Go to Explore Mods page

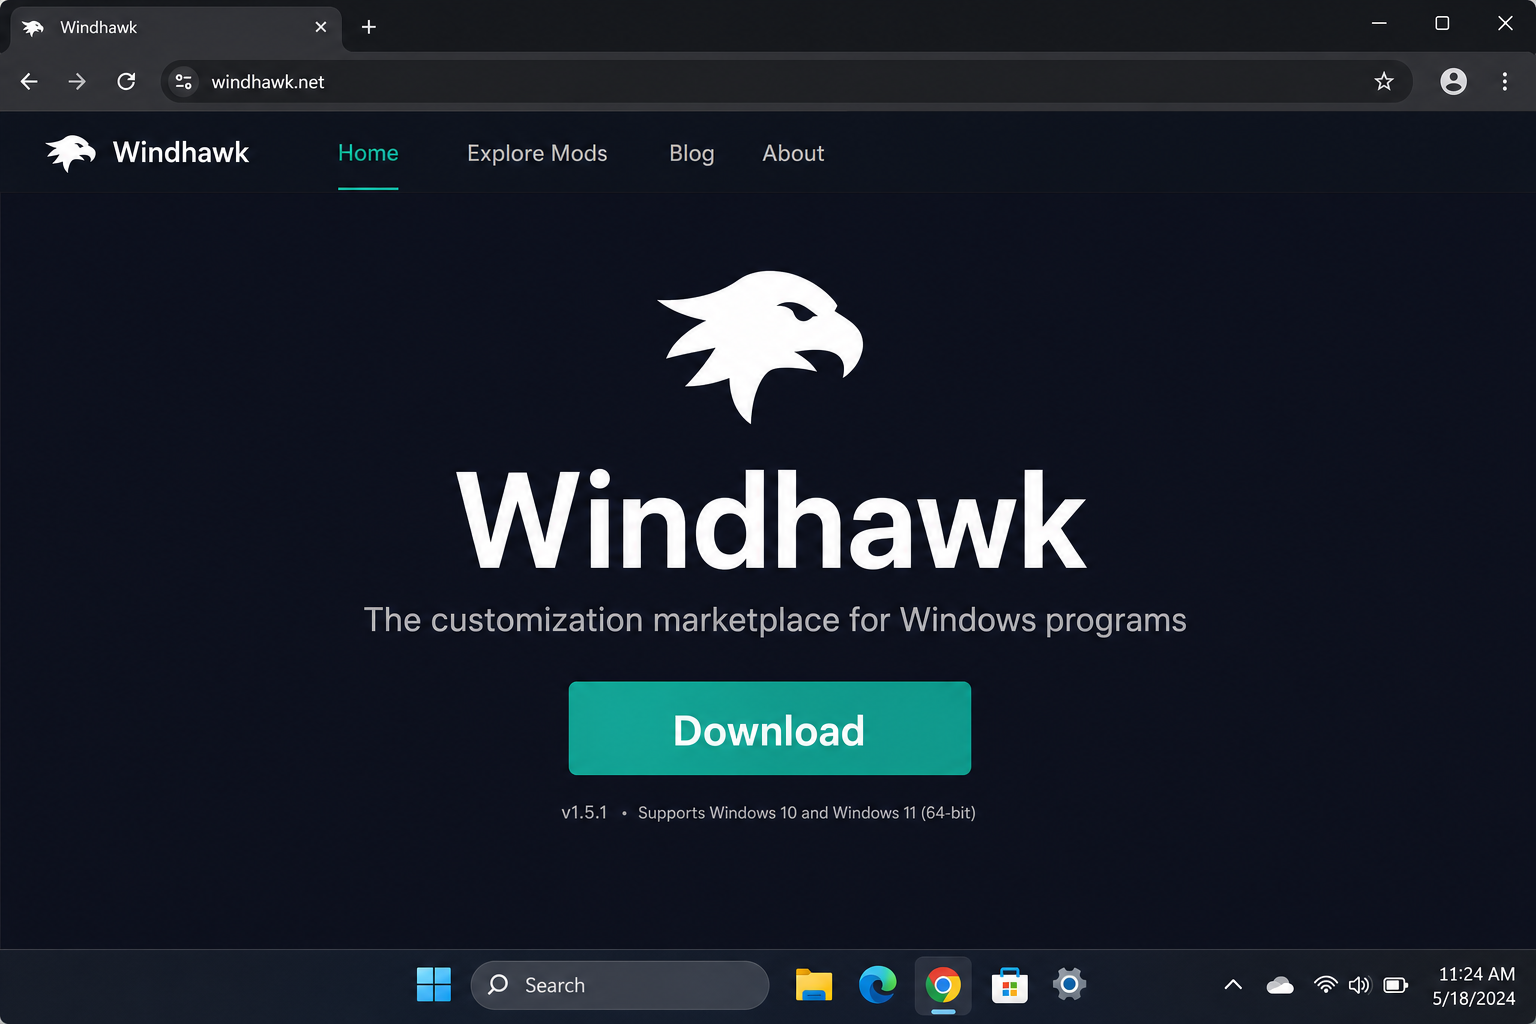click(x=537, y=153)
